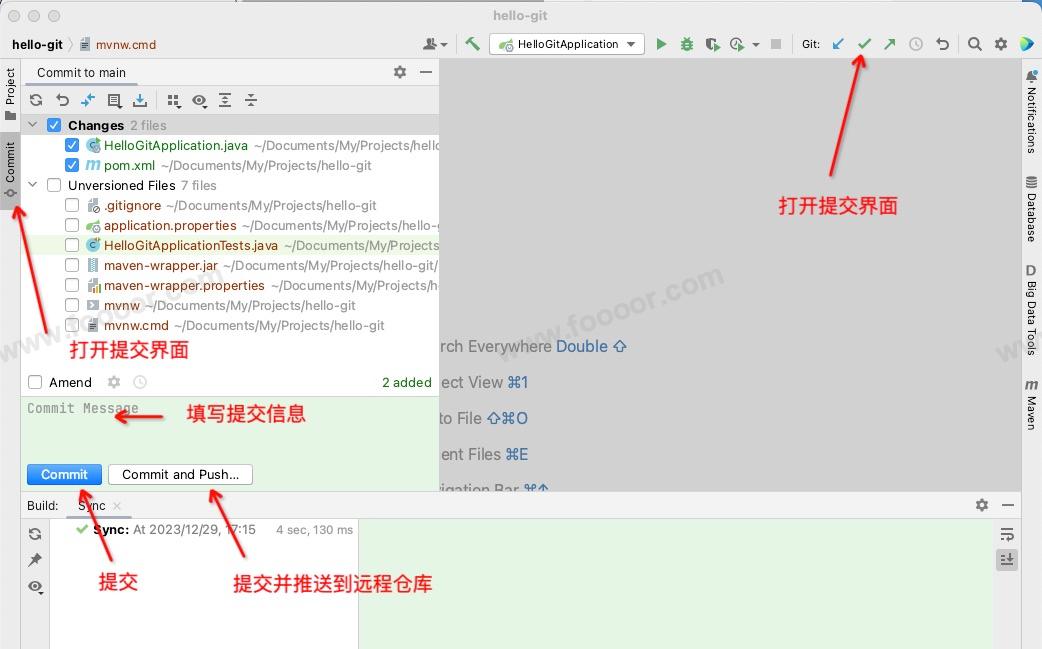Enable the Amend checkbox
Viewport: 1042px width, 649px height.
(x=36, y=382)
